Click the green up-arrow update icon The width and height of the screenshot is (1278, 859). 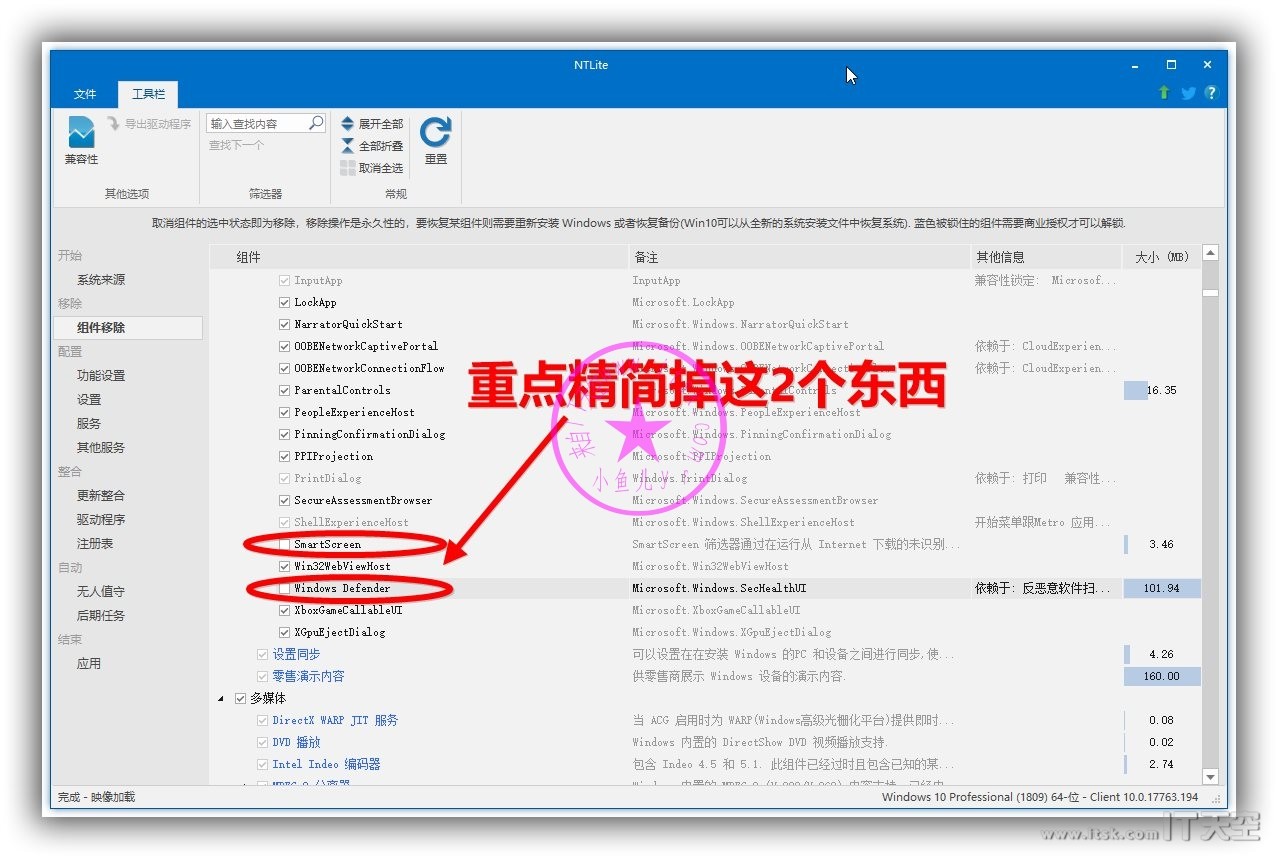tap(1164, 93)
